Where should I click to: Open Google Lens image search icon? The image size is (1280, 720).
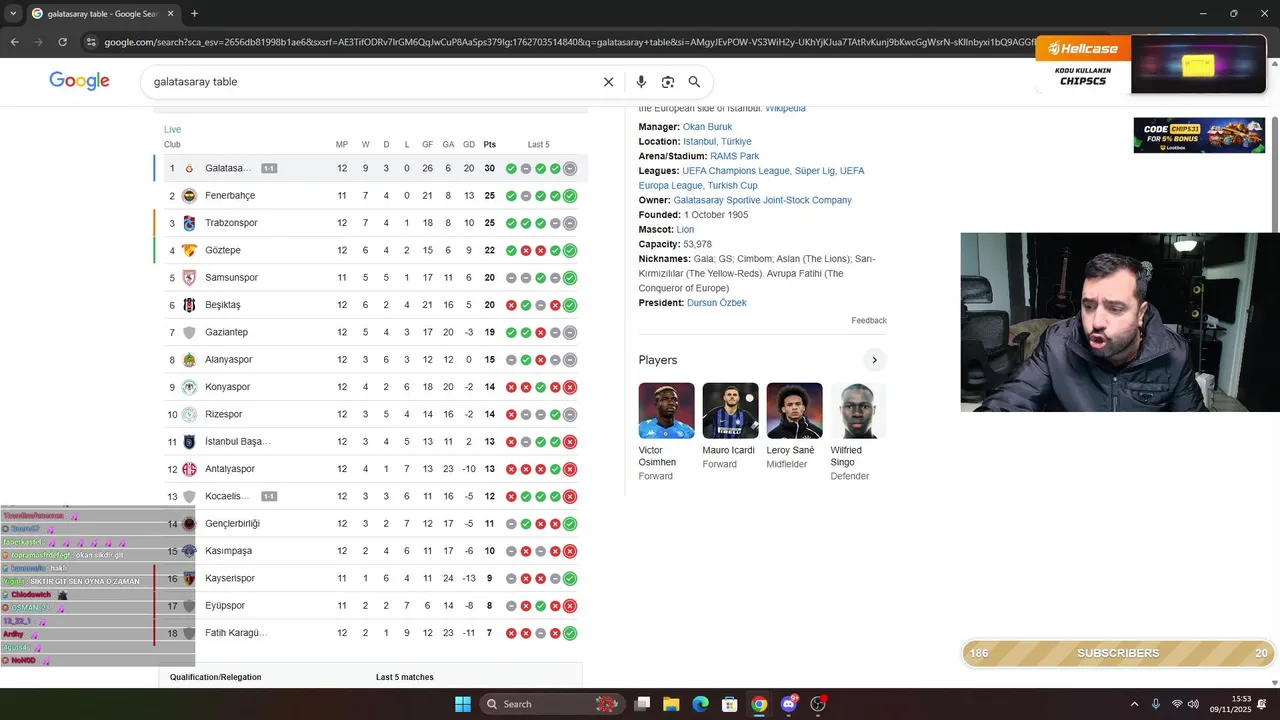point(667,82)
